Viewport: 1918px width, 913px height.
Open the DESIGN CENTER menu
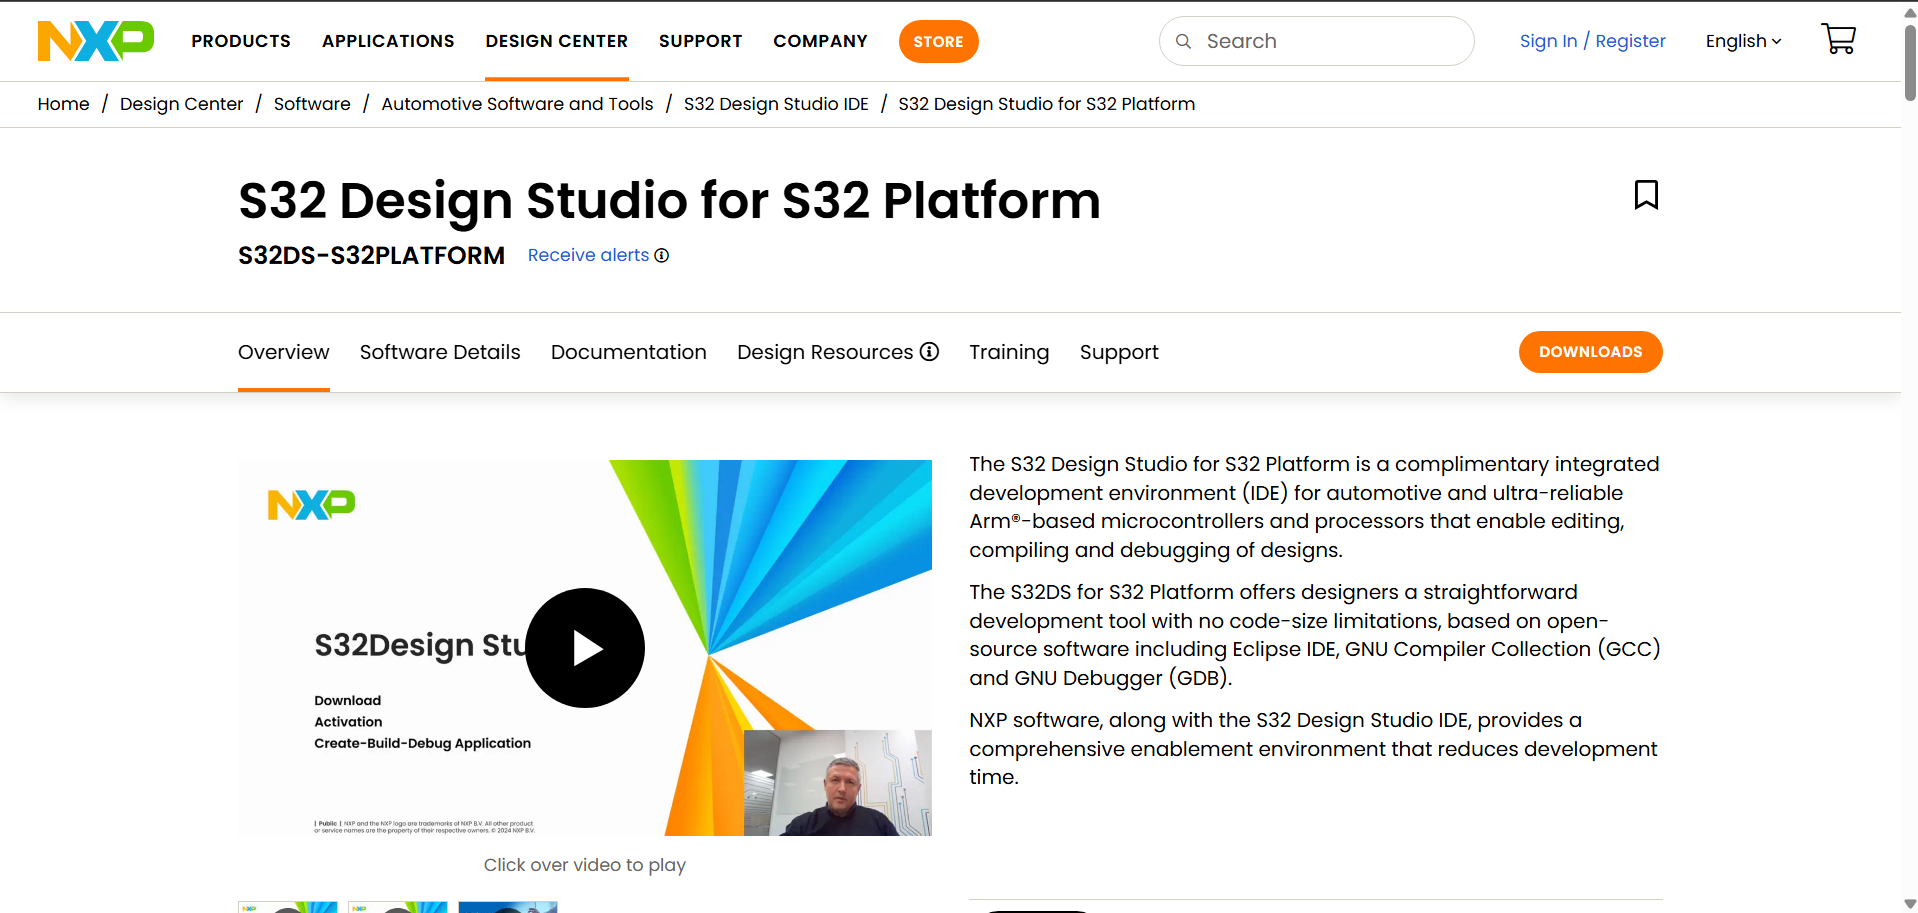pyautogui.click(x=557, y=41)
